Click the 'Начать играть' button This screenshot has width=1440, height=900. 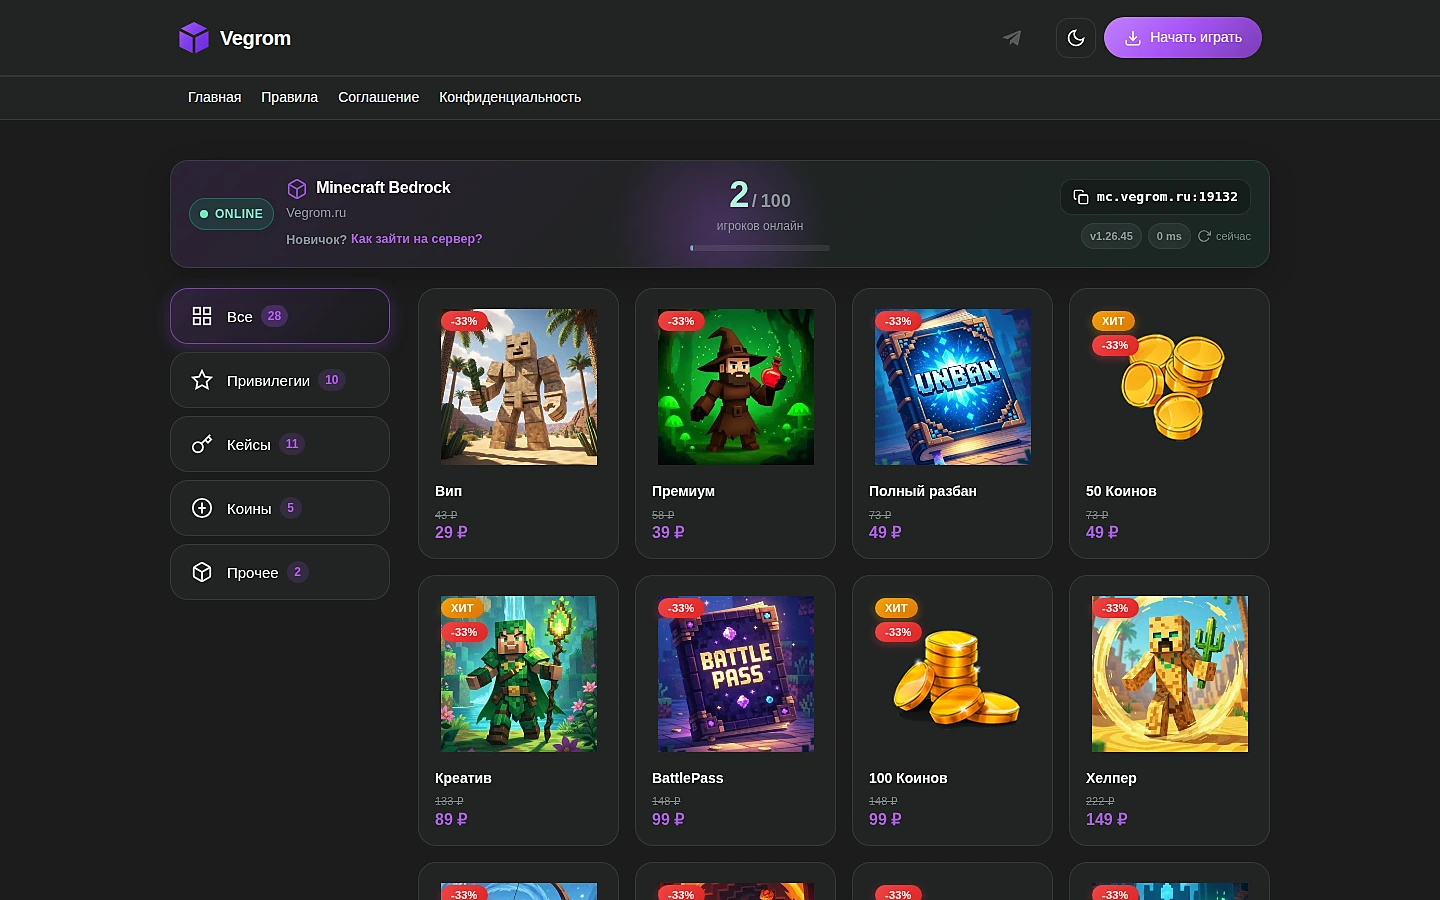pos(1183,38)
